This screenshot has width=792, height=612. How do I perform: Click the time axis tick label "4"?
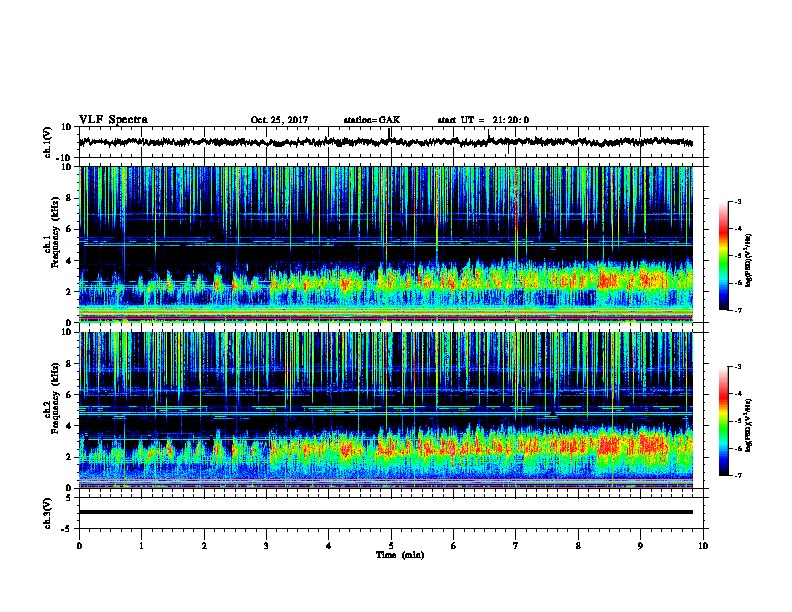[329, 546]
